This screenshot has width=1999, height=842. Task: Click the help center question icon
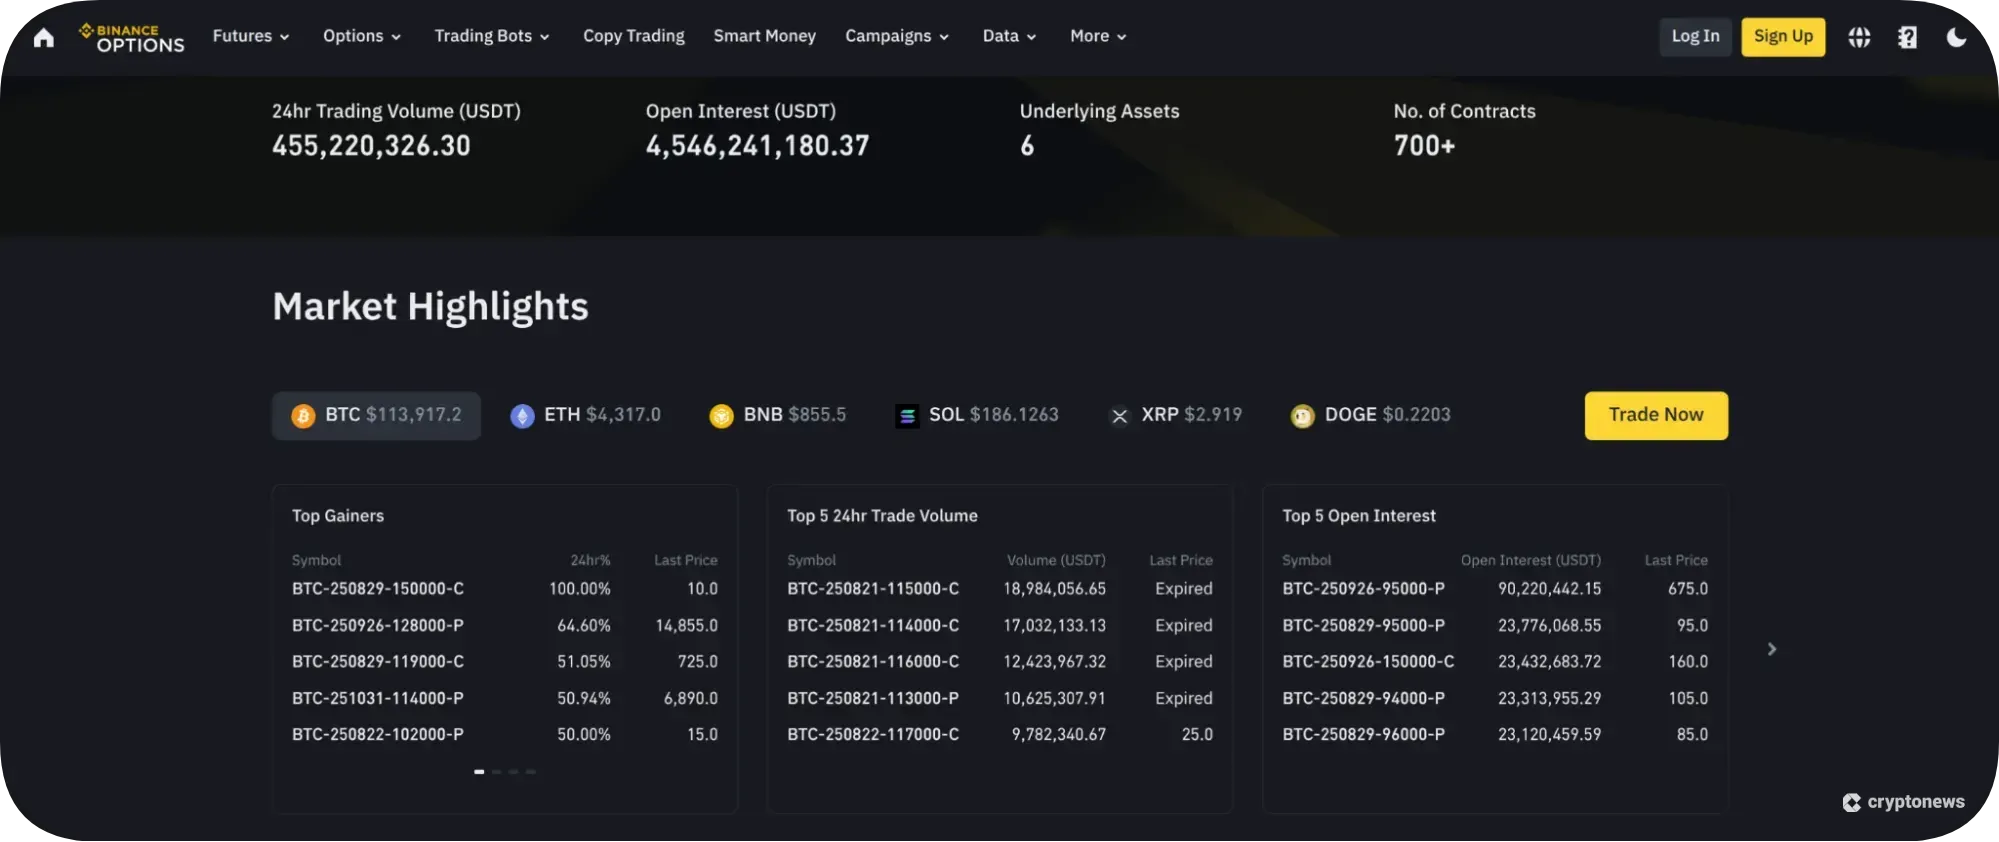click(1907, 37)
